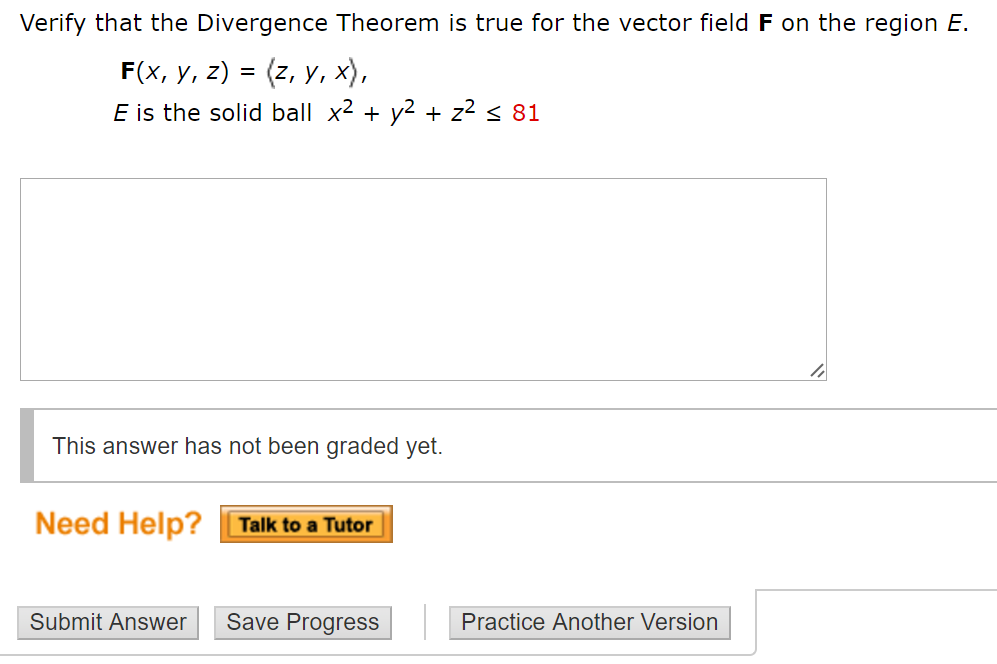
Task: Click the orange Talk to a Tutor icon button
Action: (x=306, y=523)
